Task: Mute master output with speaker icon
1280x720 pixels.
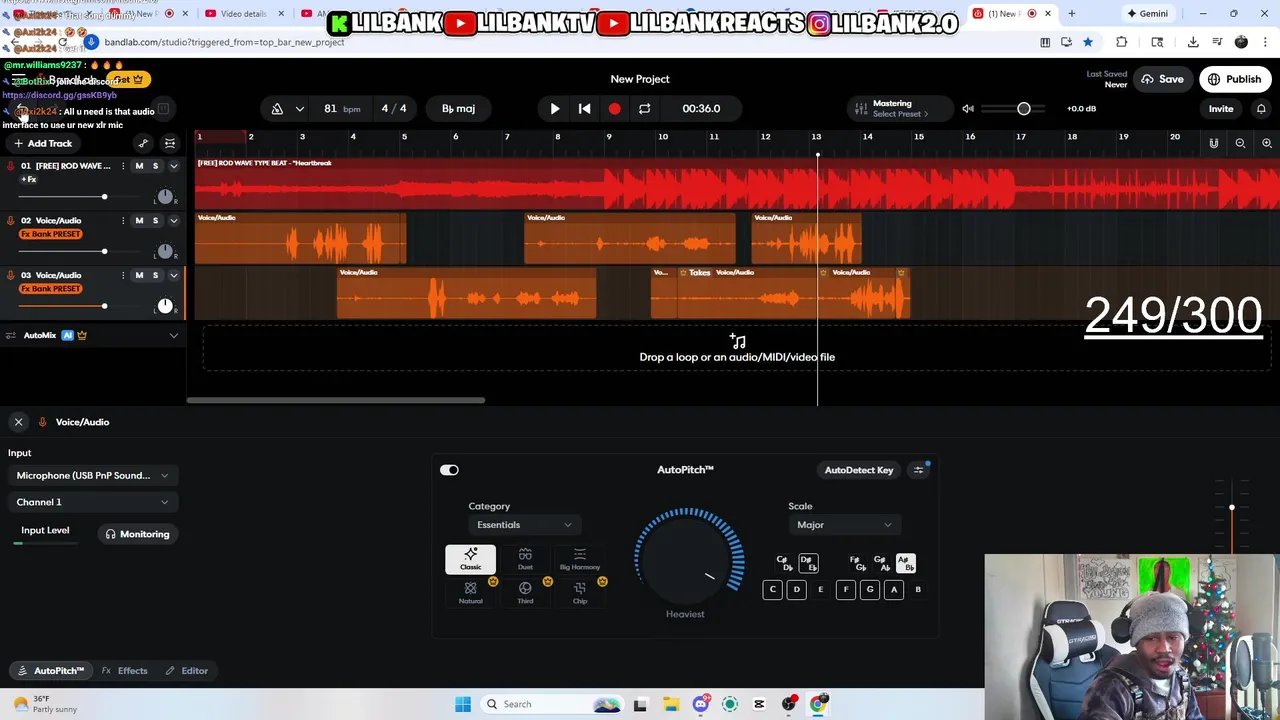Action: [968, 108]
